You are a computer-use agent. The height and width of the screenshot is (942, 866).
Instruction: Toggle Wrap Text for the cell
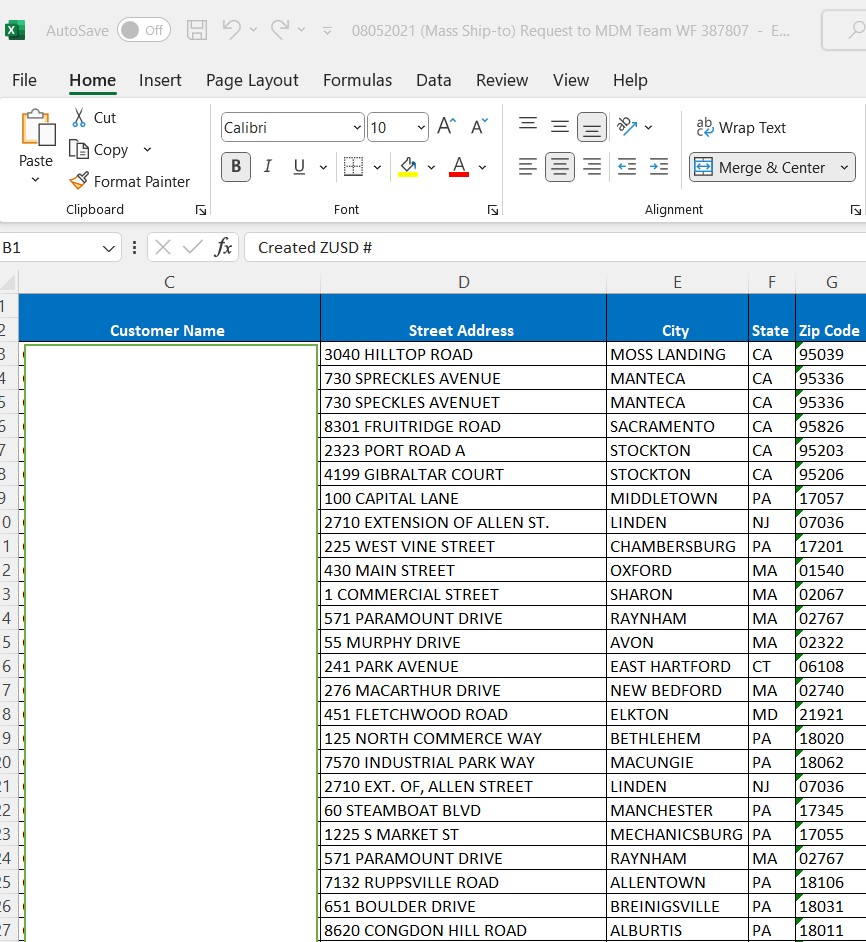[741, 127]
